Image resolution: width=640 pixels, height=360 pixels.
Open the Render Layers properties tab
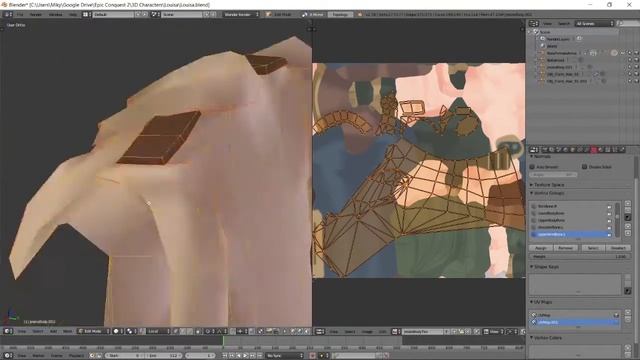[551, 150]
